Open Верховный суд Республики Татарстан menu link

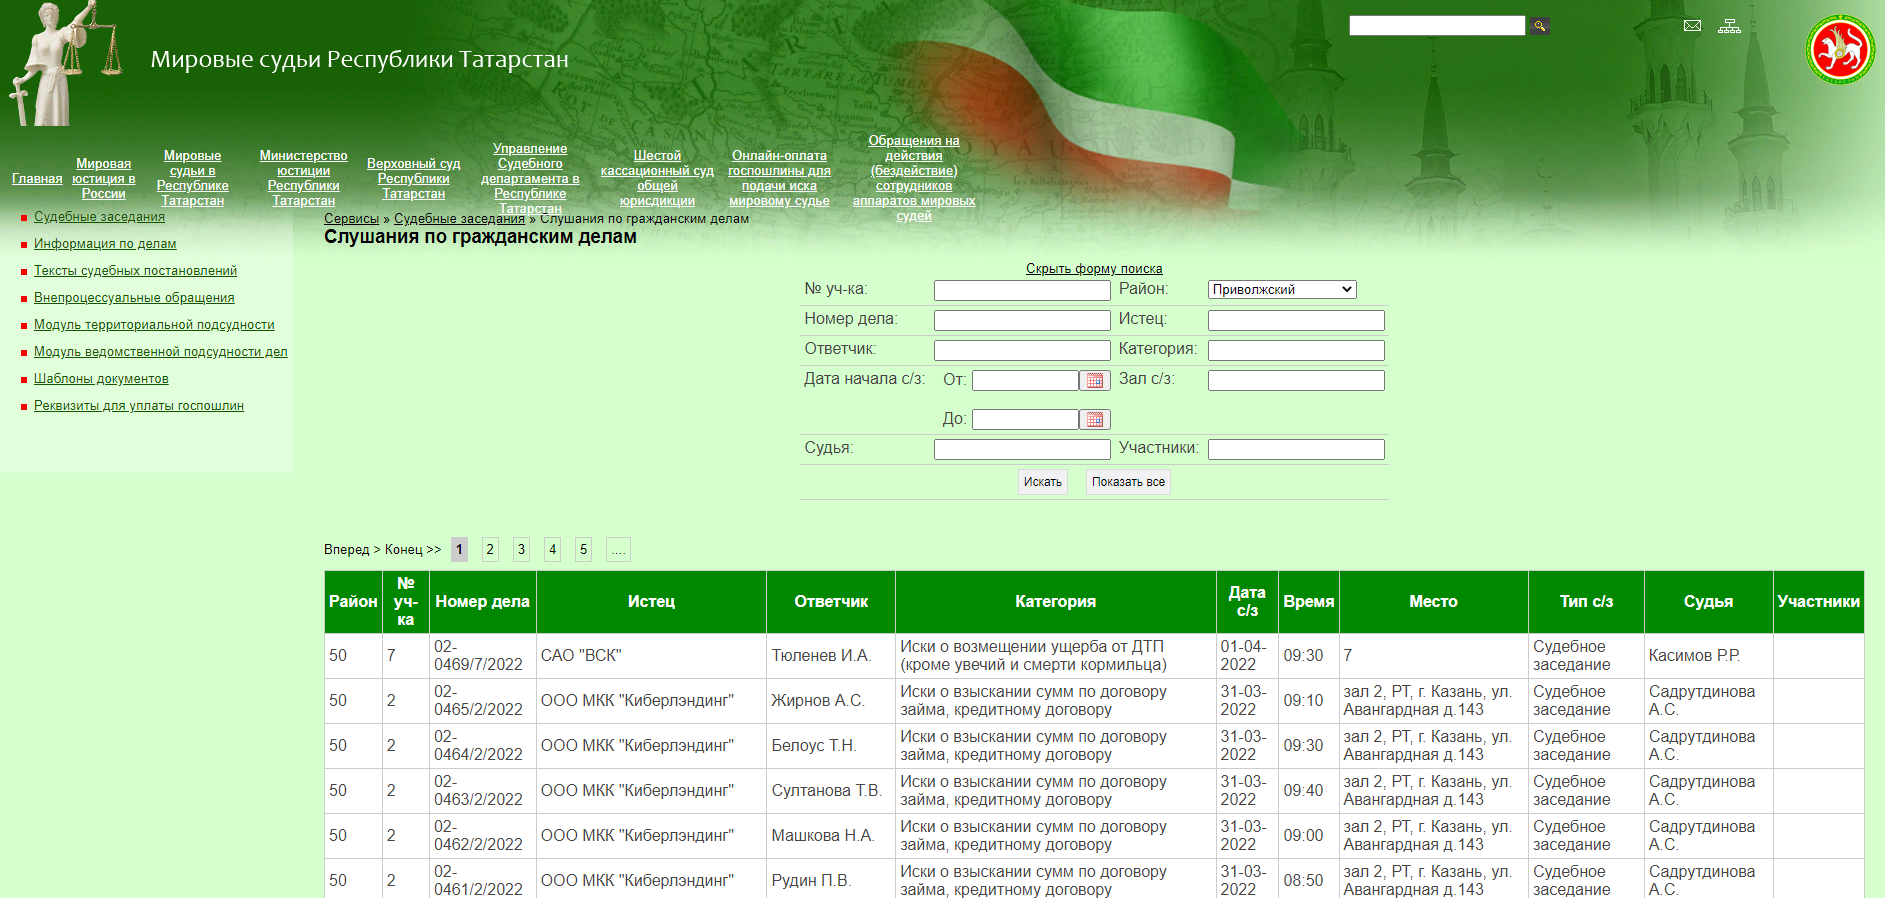[x=413, y=179]
